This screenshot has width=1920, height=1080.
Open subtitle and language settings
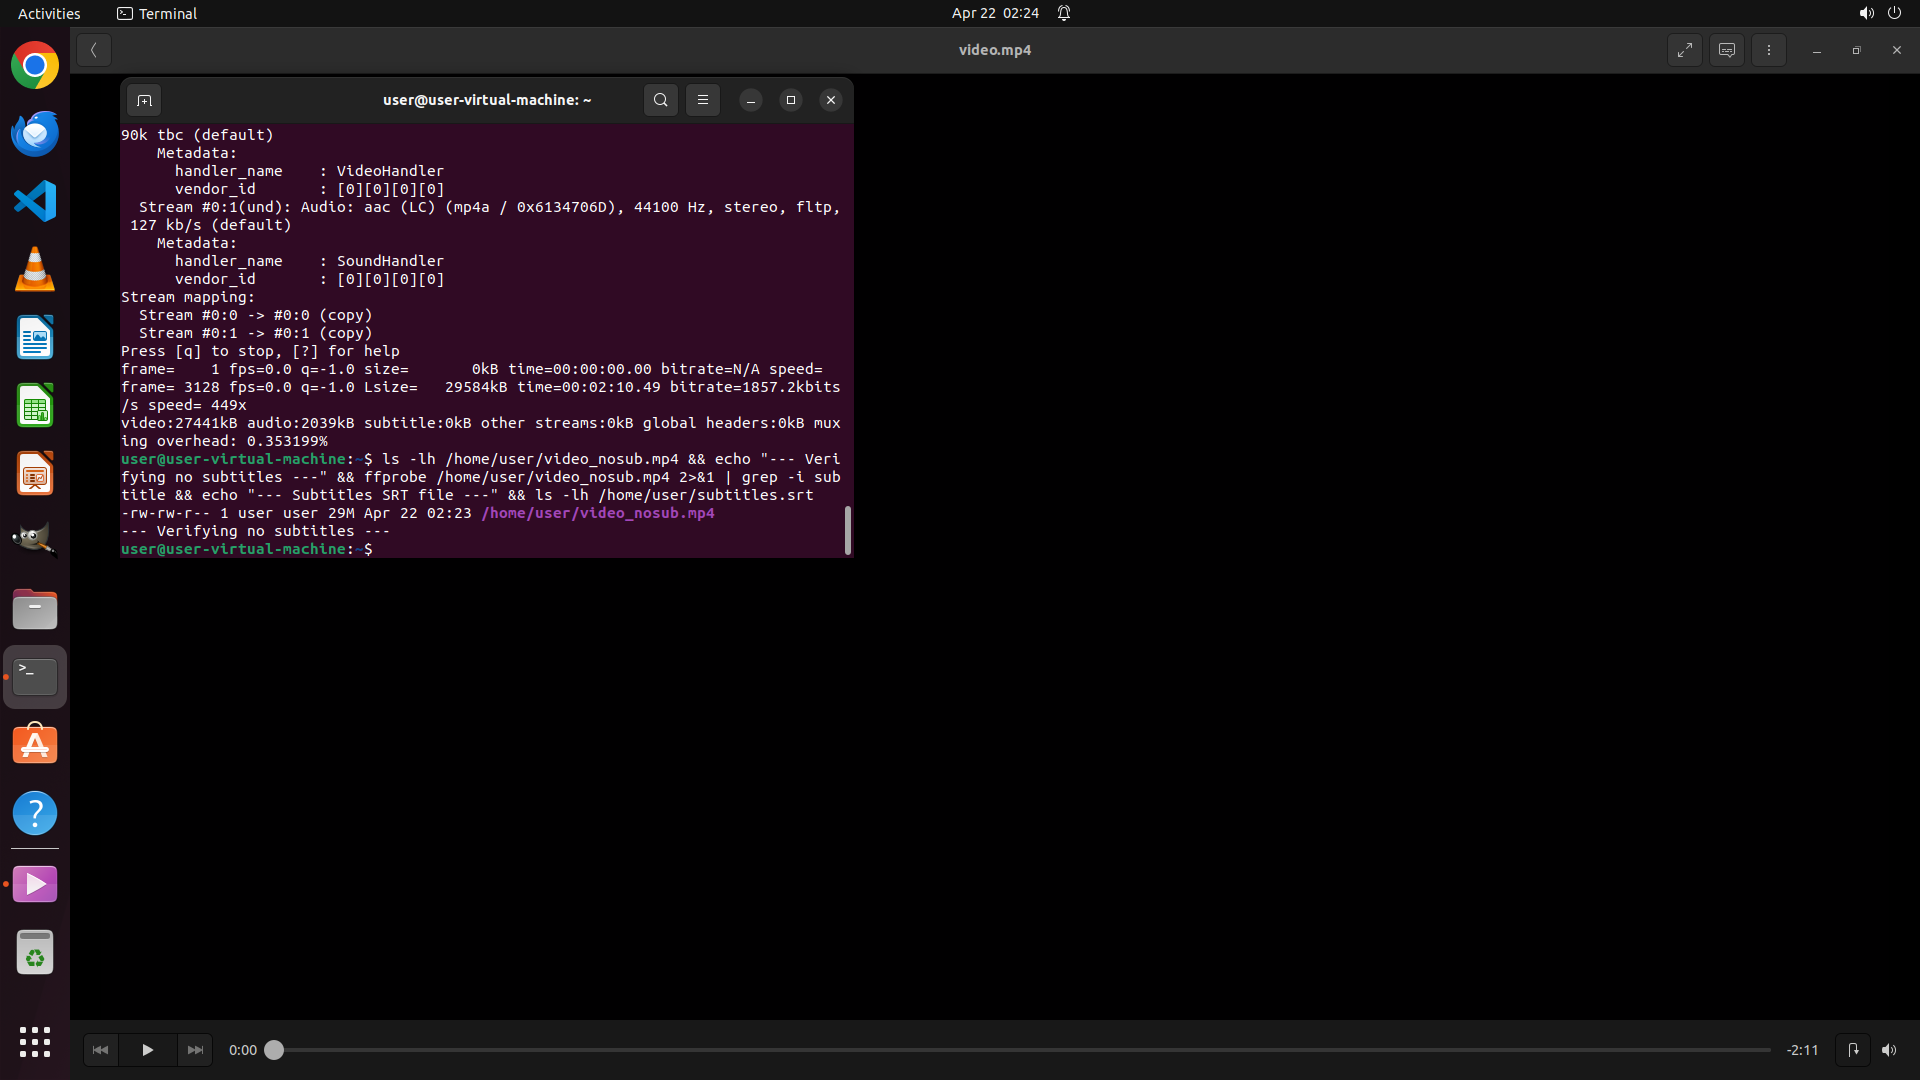tap(1726, 50)
